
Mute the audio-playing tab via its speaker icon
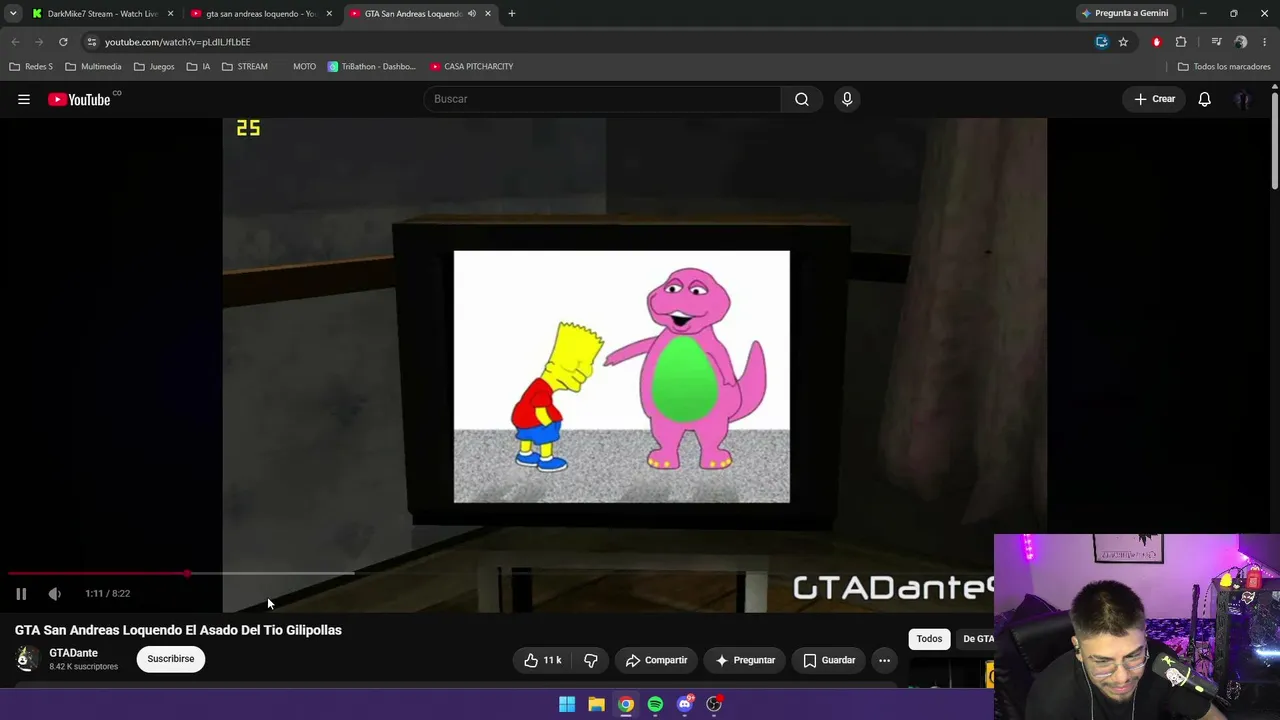pos(472,14)
